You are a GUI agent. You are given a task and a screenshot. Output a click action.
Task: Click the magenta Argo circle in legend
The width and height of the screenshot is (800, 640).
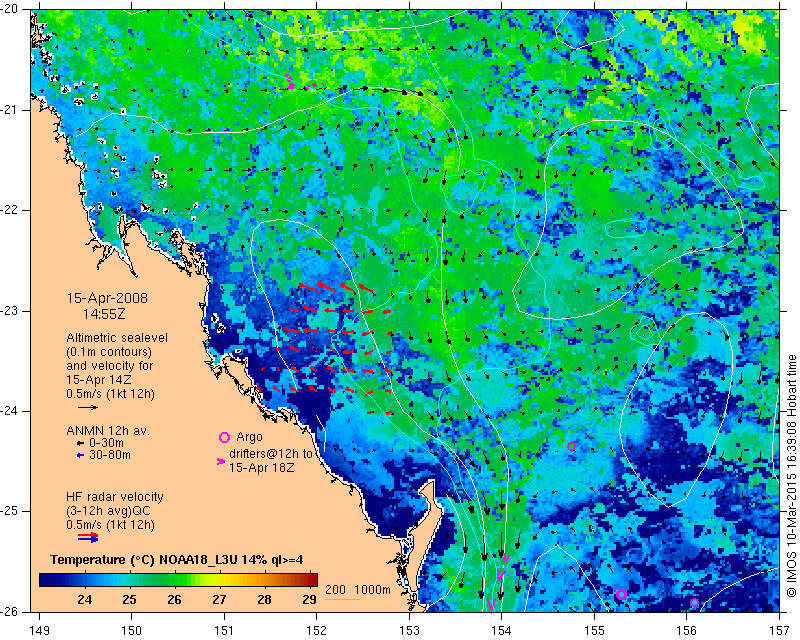coord(224,437)
